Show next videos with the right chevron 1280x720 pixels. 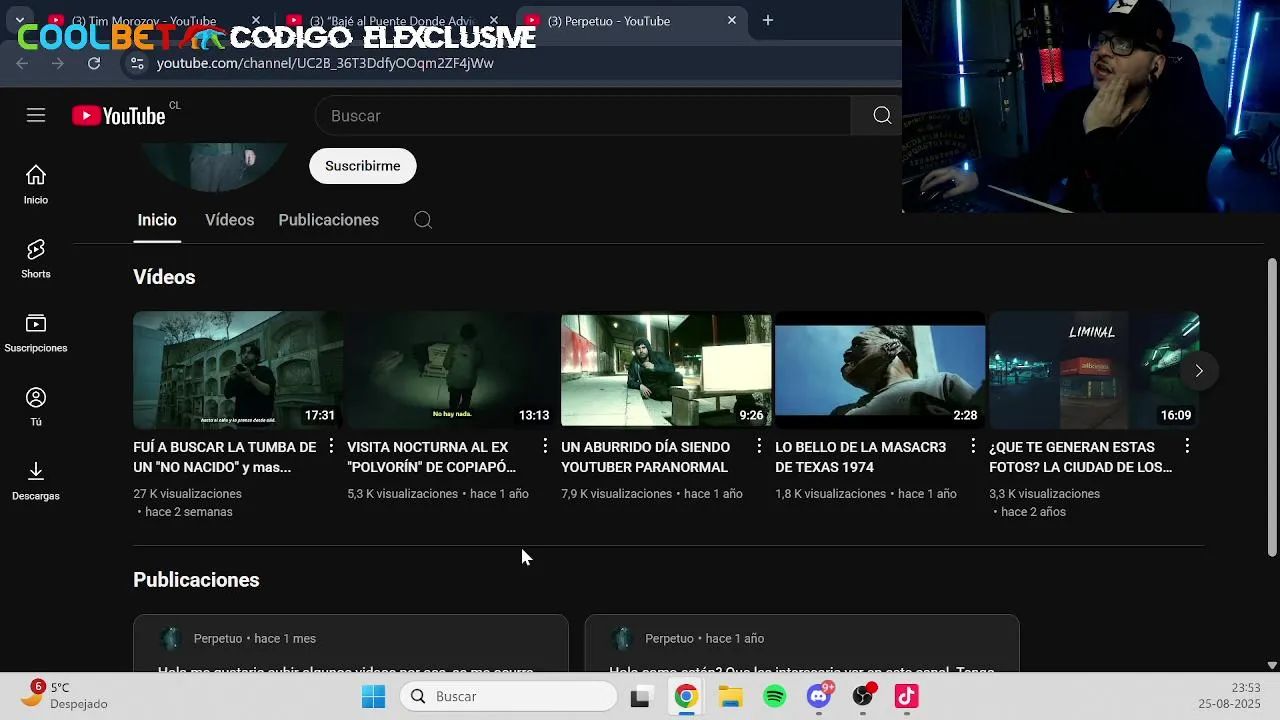[1198, 371]
